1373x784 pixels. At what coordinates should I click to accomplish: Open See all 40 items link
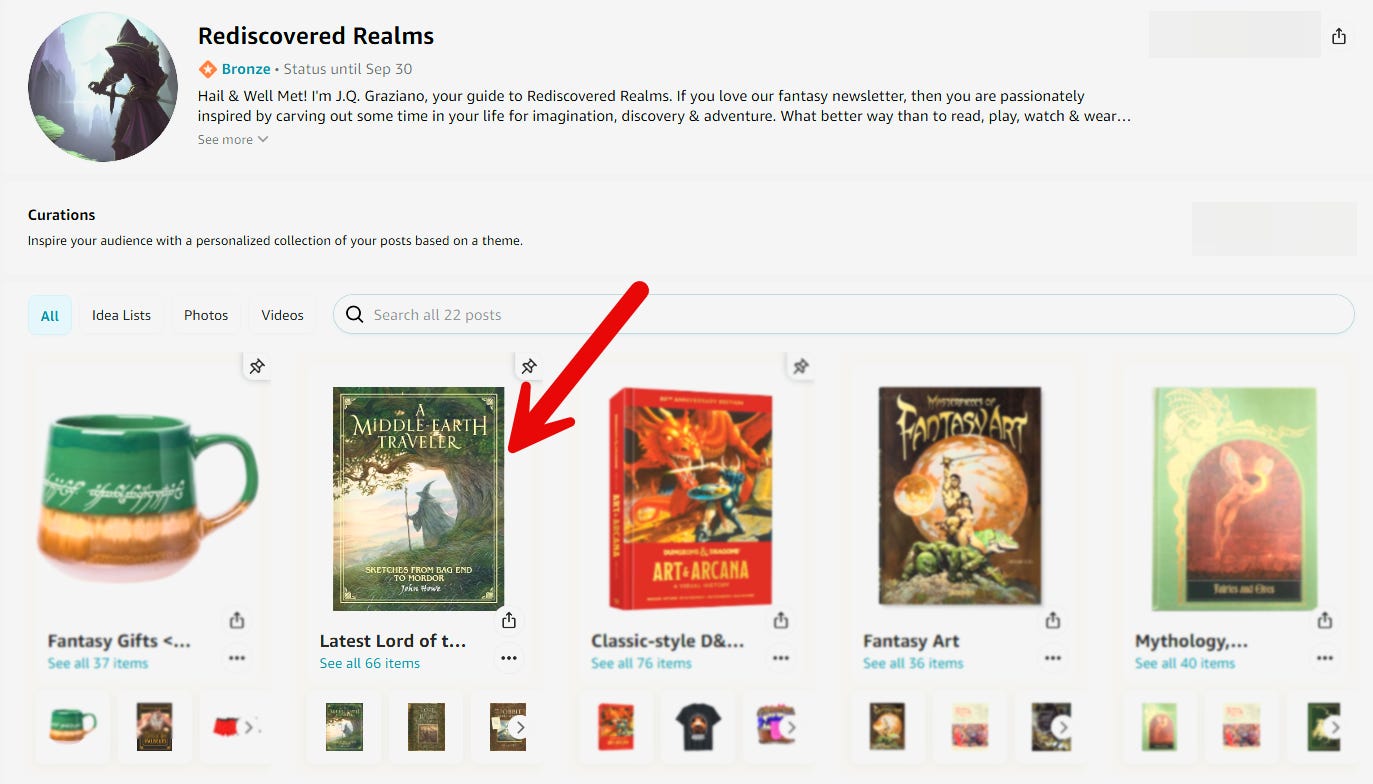coord(1185,663)
